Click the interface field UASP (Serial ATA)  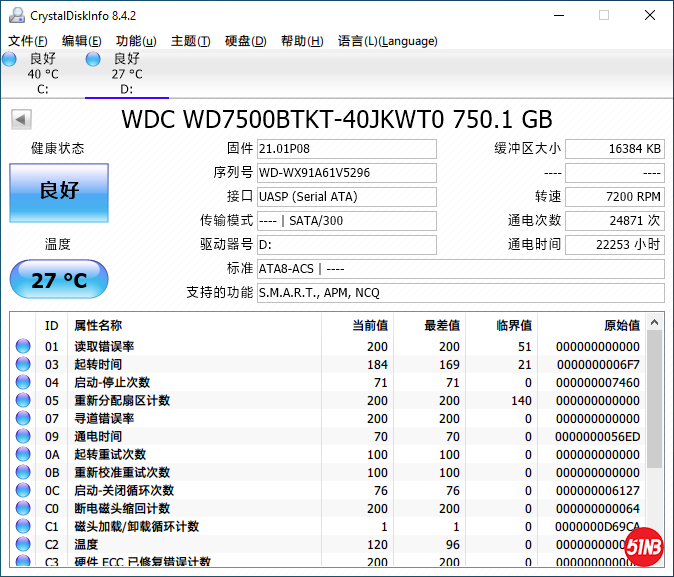347,197
